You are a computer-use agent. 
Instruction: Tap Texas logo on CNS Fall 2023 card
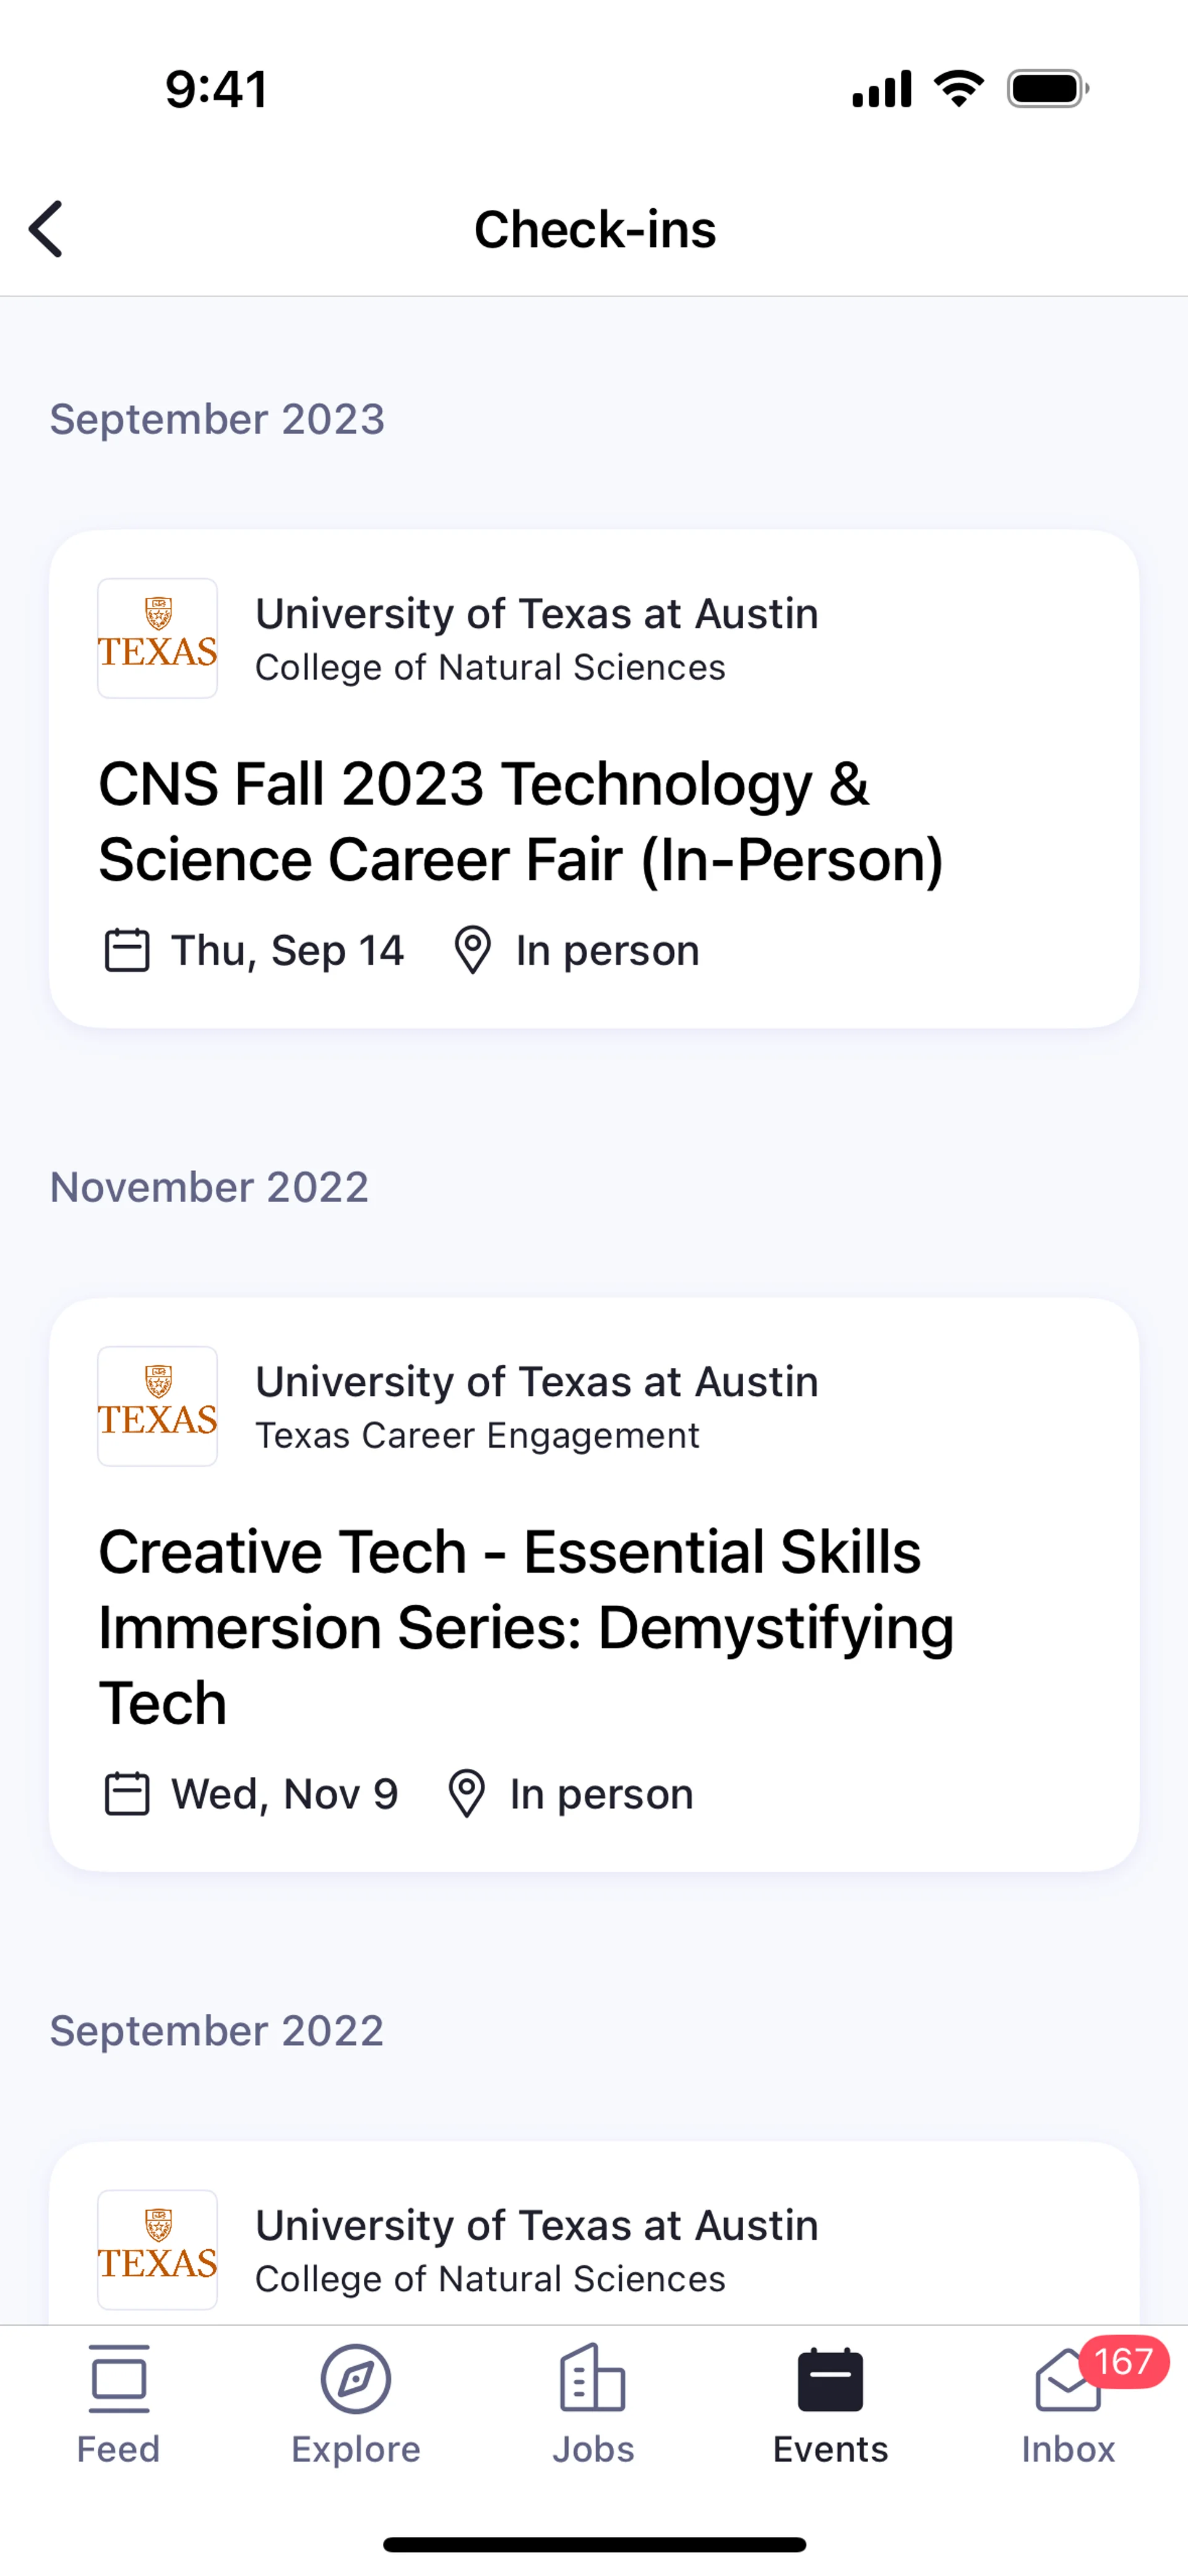pos(157,638)
